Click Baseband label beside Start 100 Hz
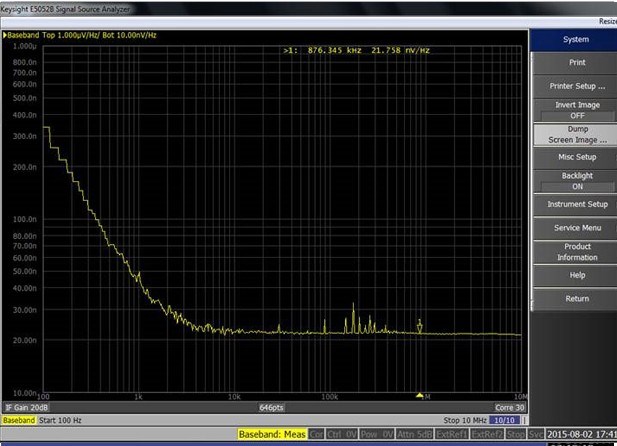 (18, 420)
